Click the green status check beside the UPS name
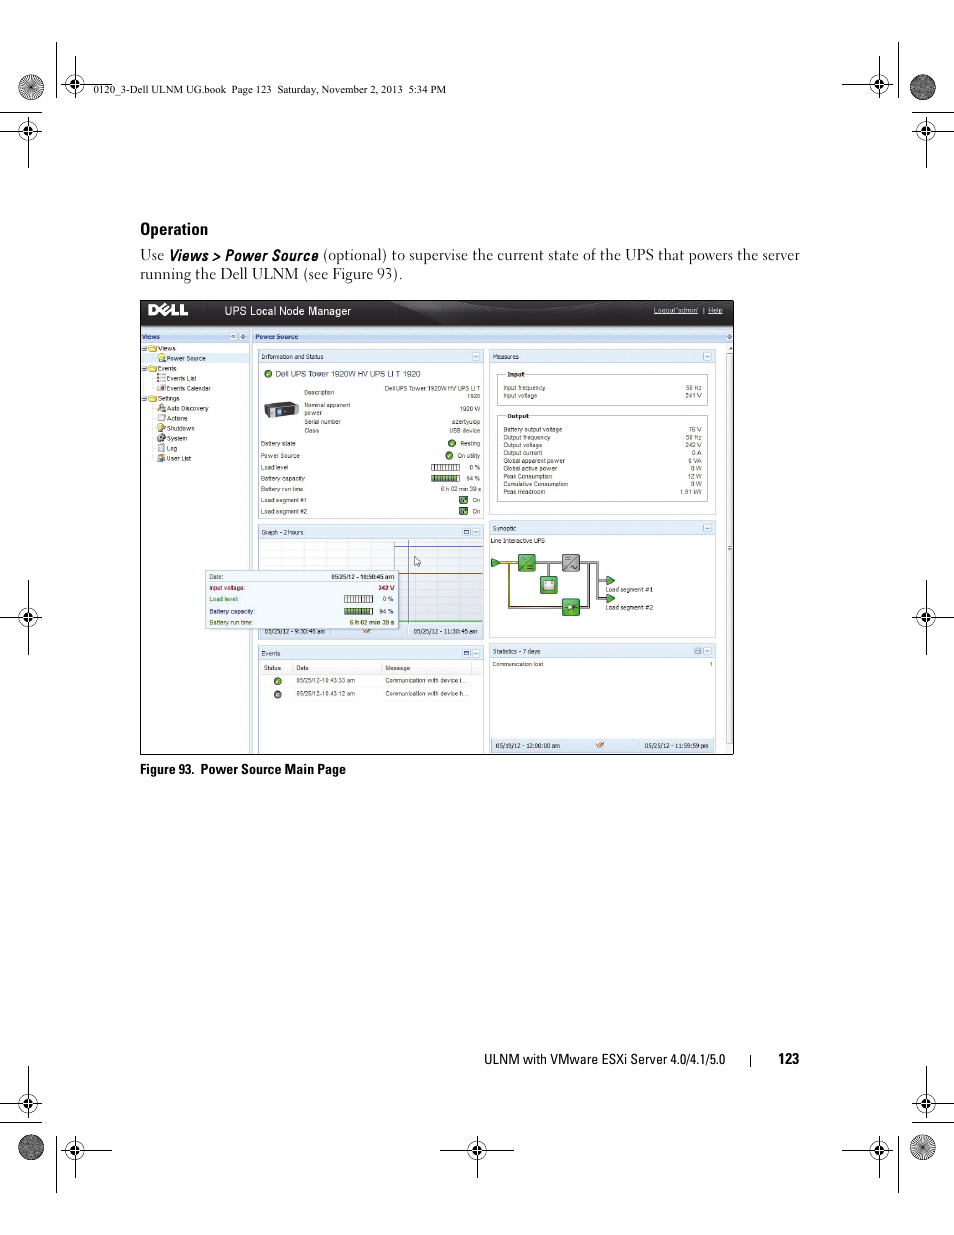The height and width of the screenshot is (1235, 954). tap(268, 374)
